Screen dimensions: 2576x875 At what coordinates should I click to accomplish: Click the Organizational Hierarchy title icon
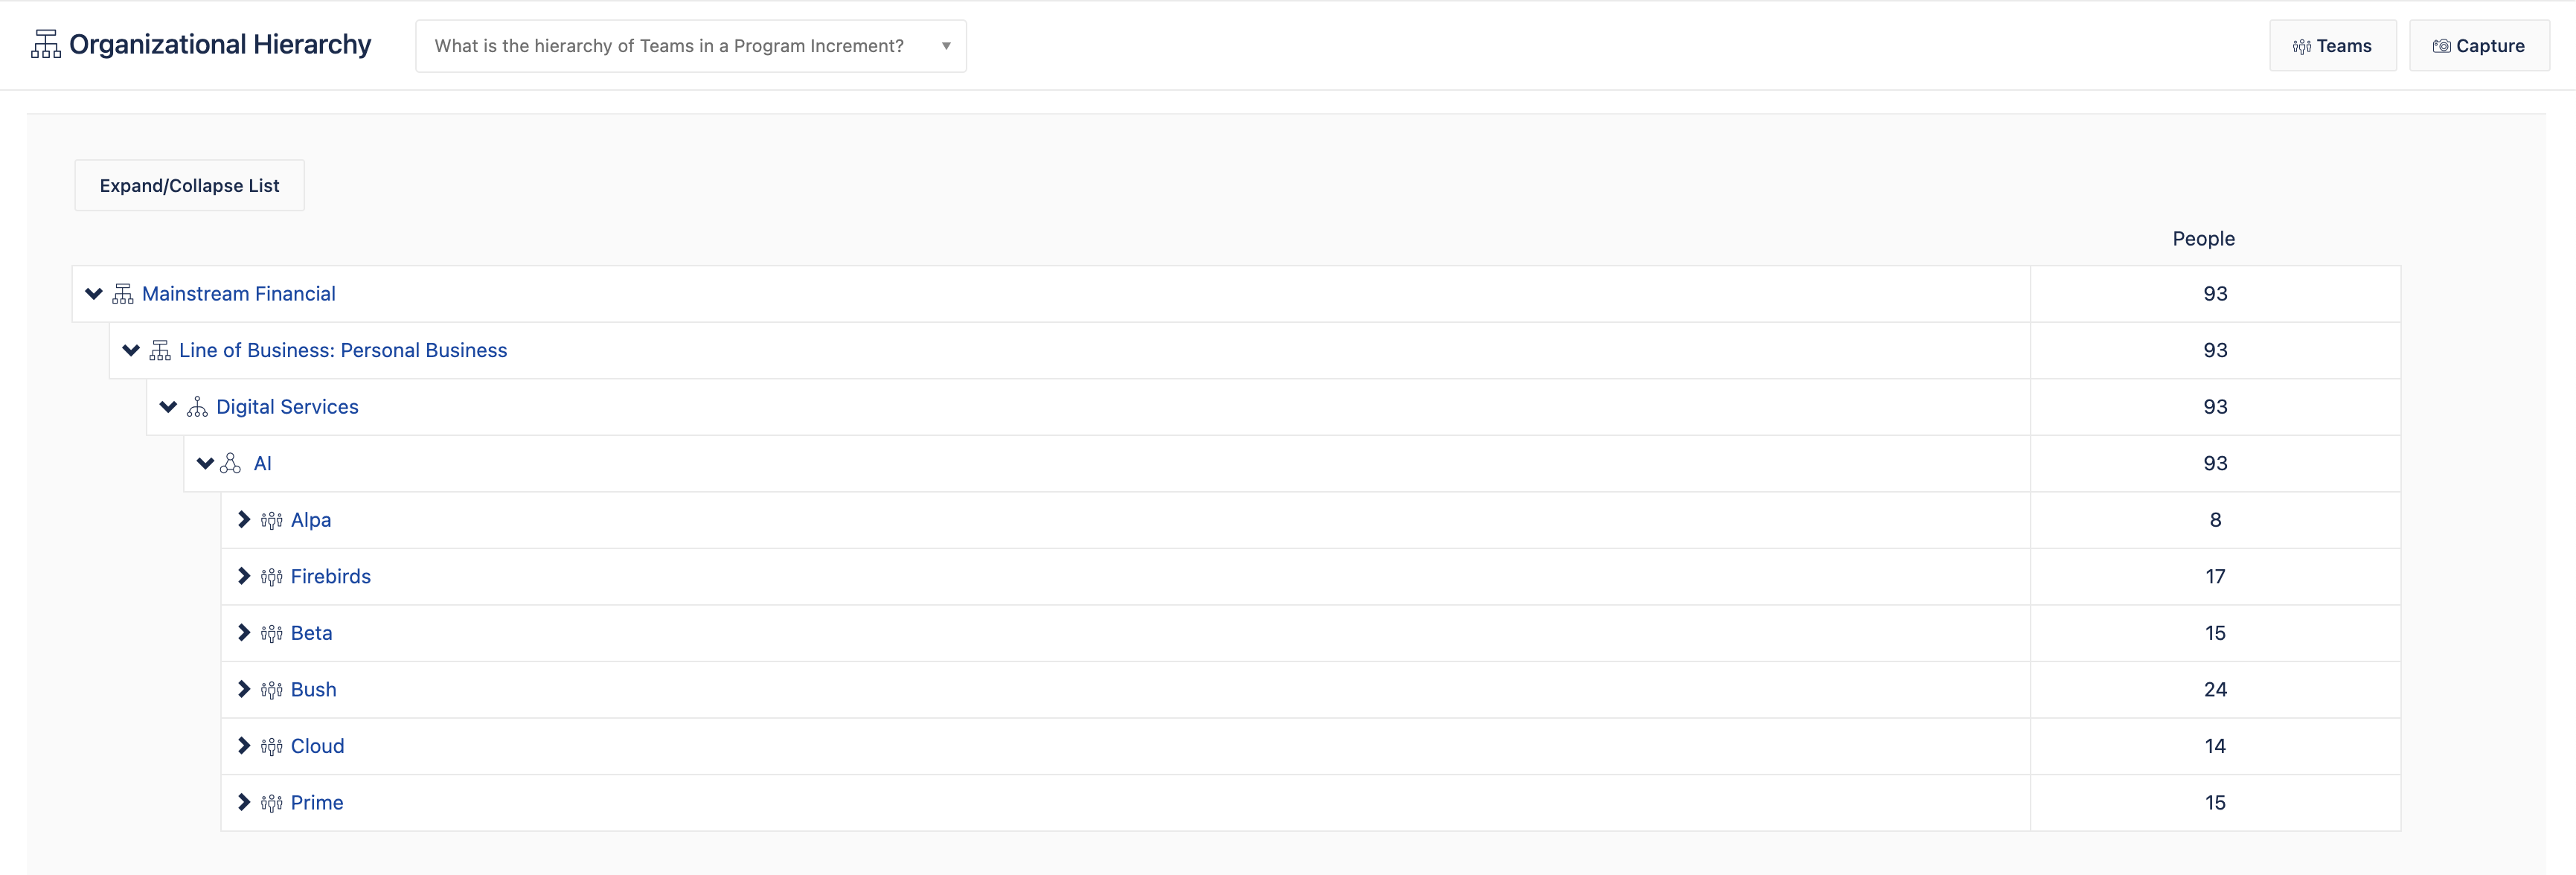tap(45, 45)
